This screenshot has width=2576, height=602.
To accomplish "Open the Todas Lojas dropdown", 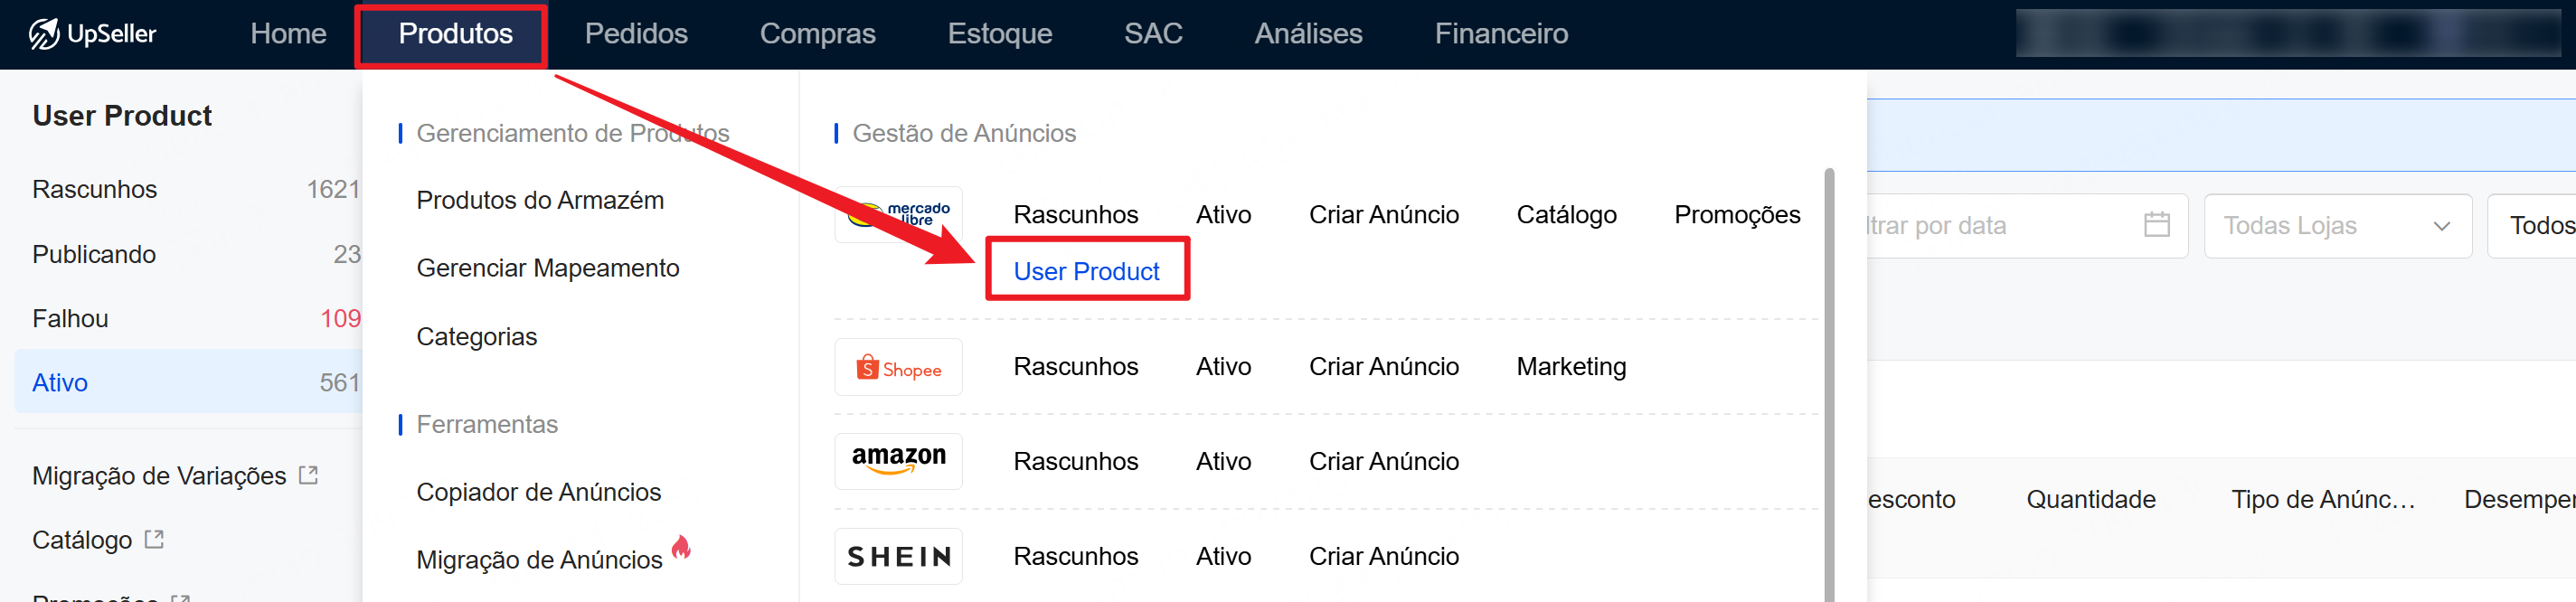I will [x=2336, y=226].
